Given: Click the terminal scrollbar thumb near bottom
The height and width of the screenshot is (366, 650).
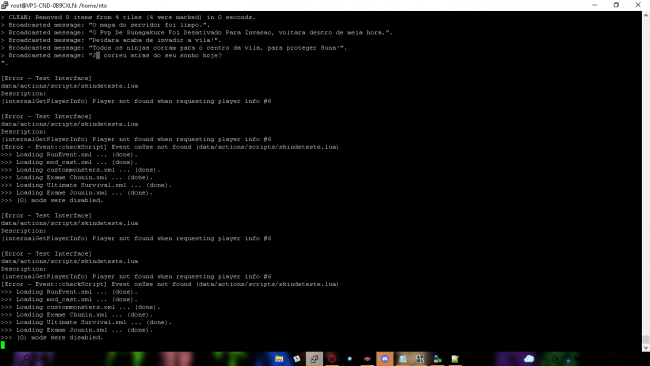Looking at the screenshot, I should (646, 339).
